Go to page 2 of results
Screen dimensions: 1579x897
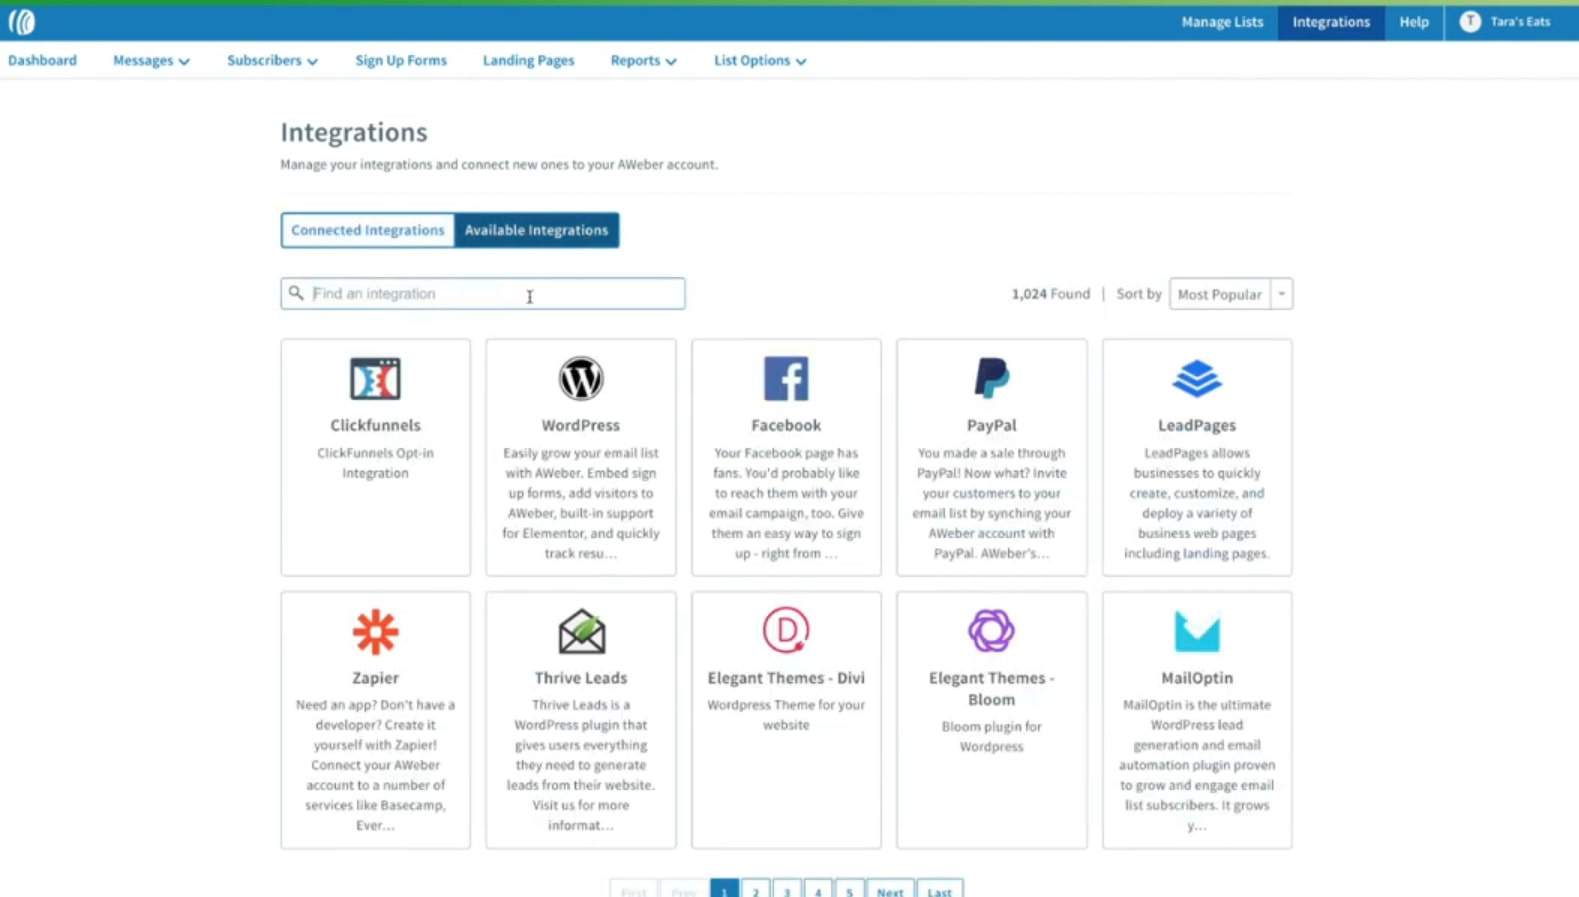(x=756, y=891)
